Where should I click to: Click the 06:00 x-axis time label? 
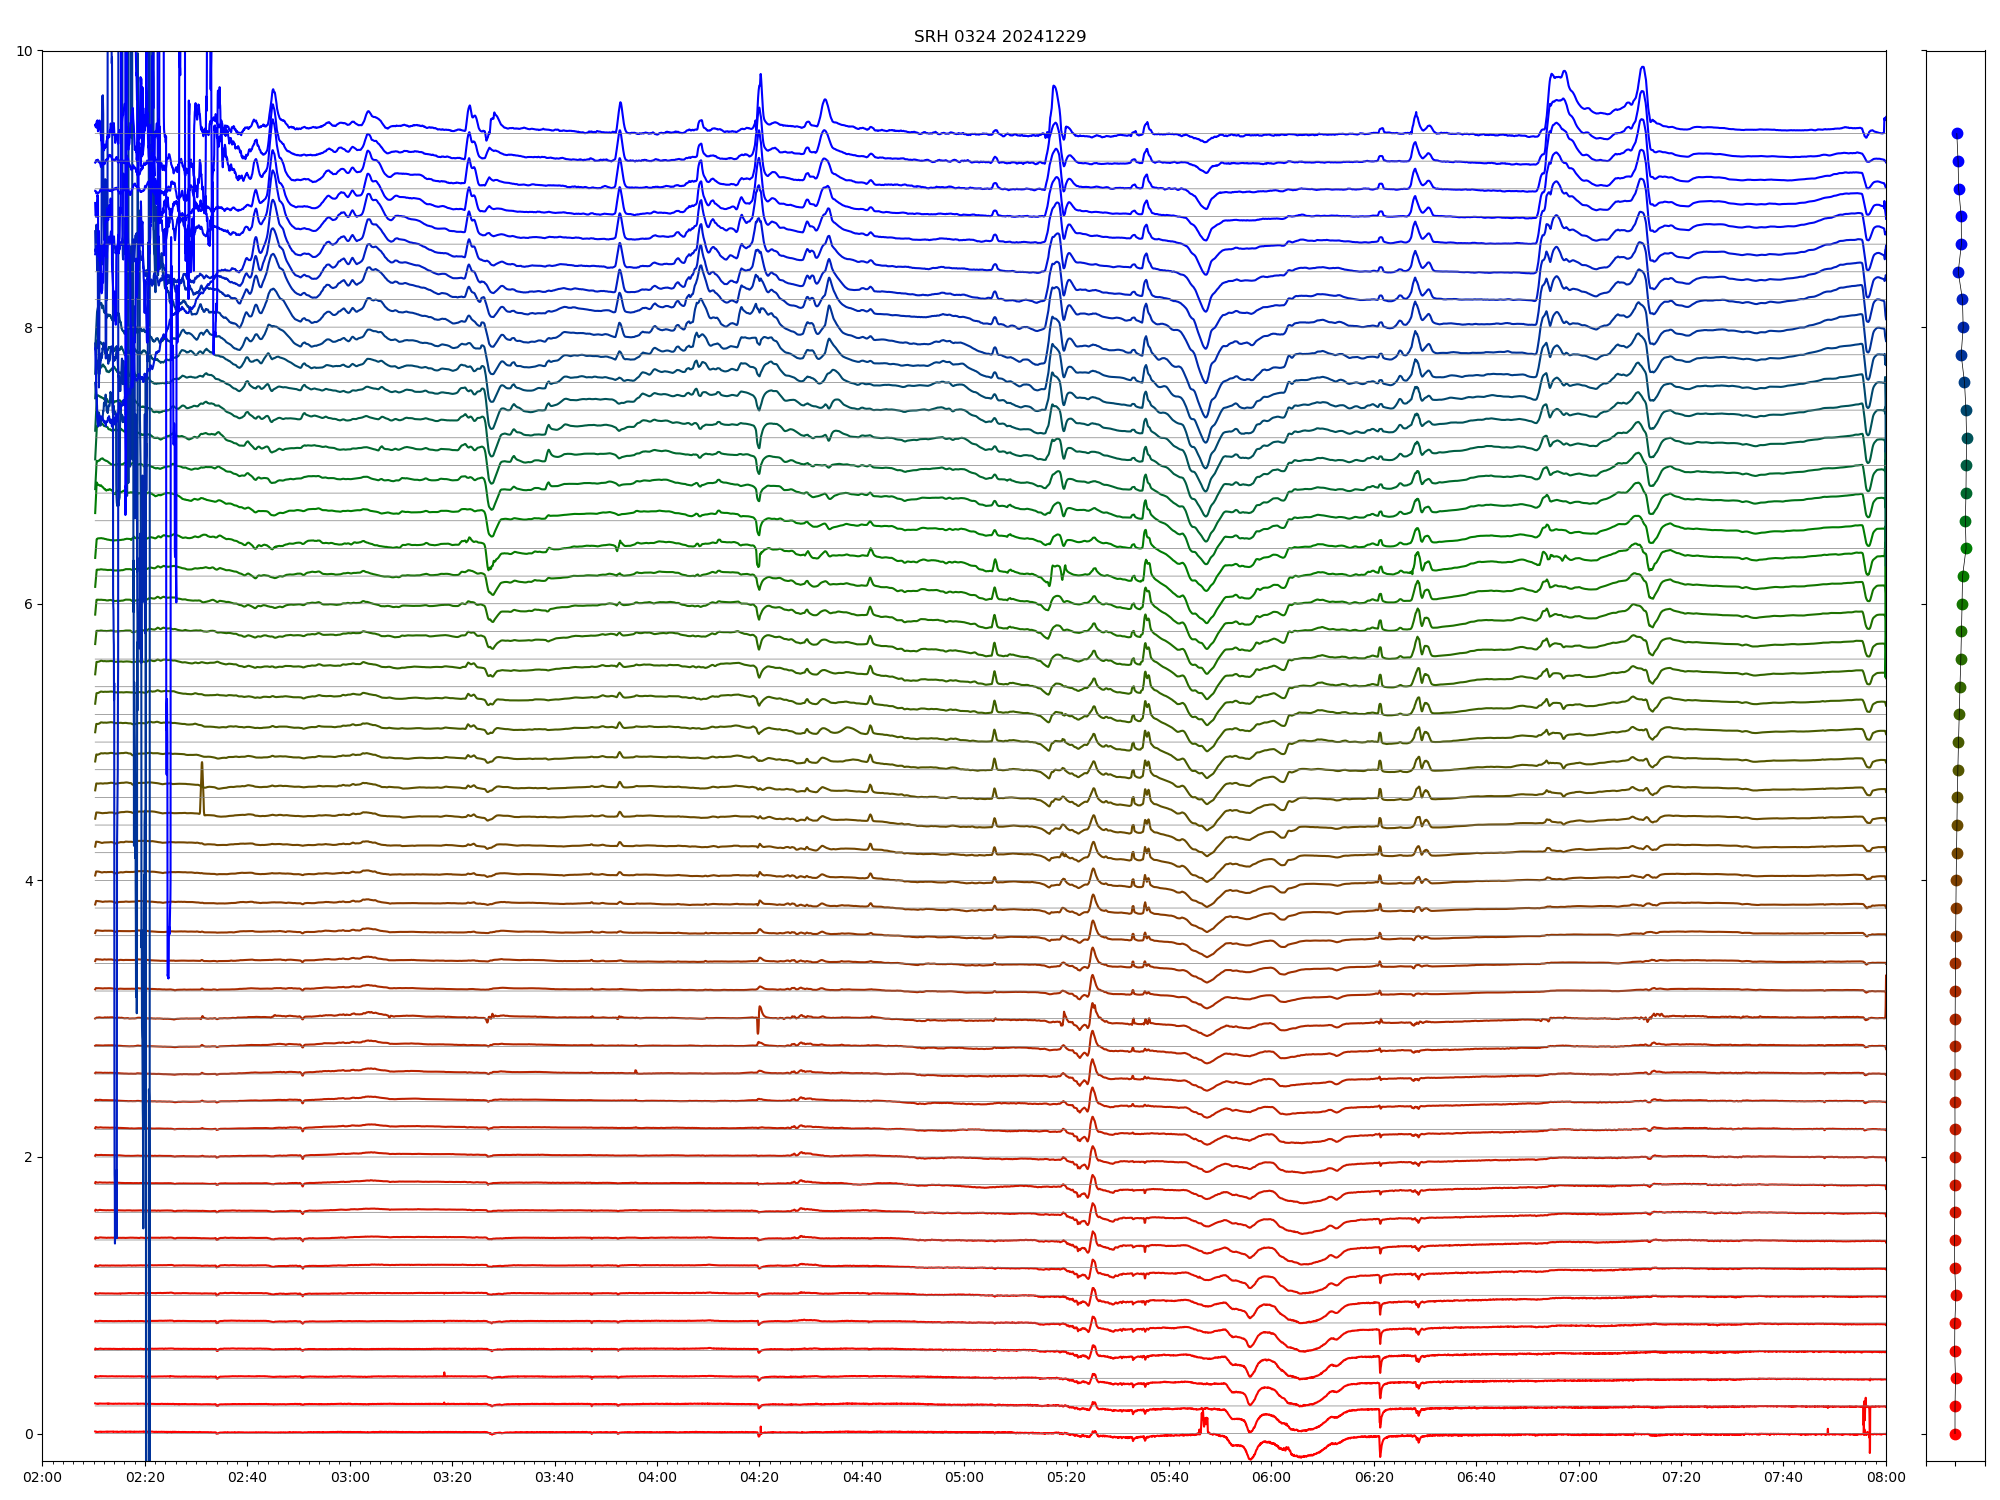(1271, 1477)
